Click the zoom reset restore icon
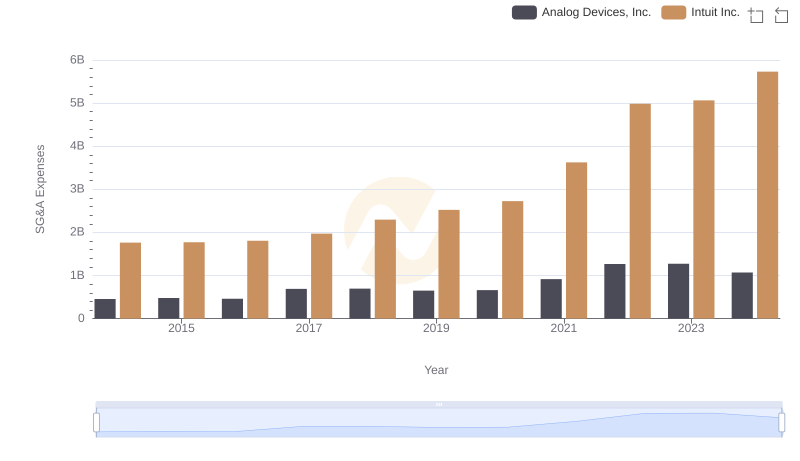 781,15
